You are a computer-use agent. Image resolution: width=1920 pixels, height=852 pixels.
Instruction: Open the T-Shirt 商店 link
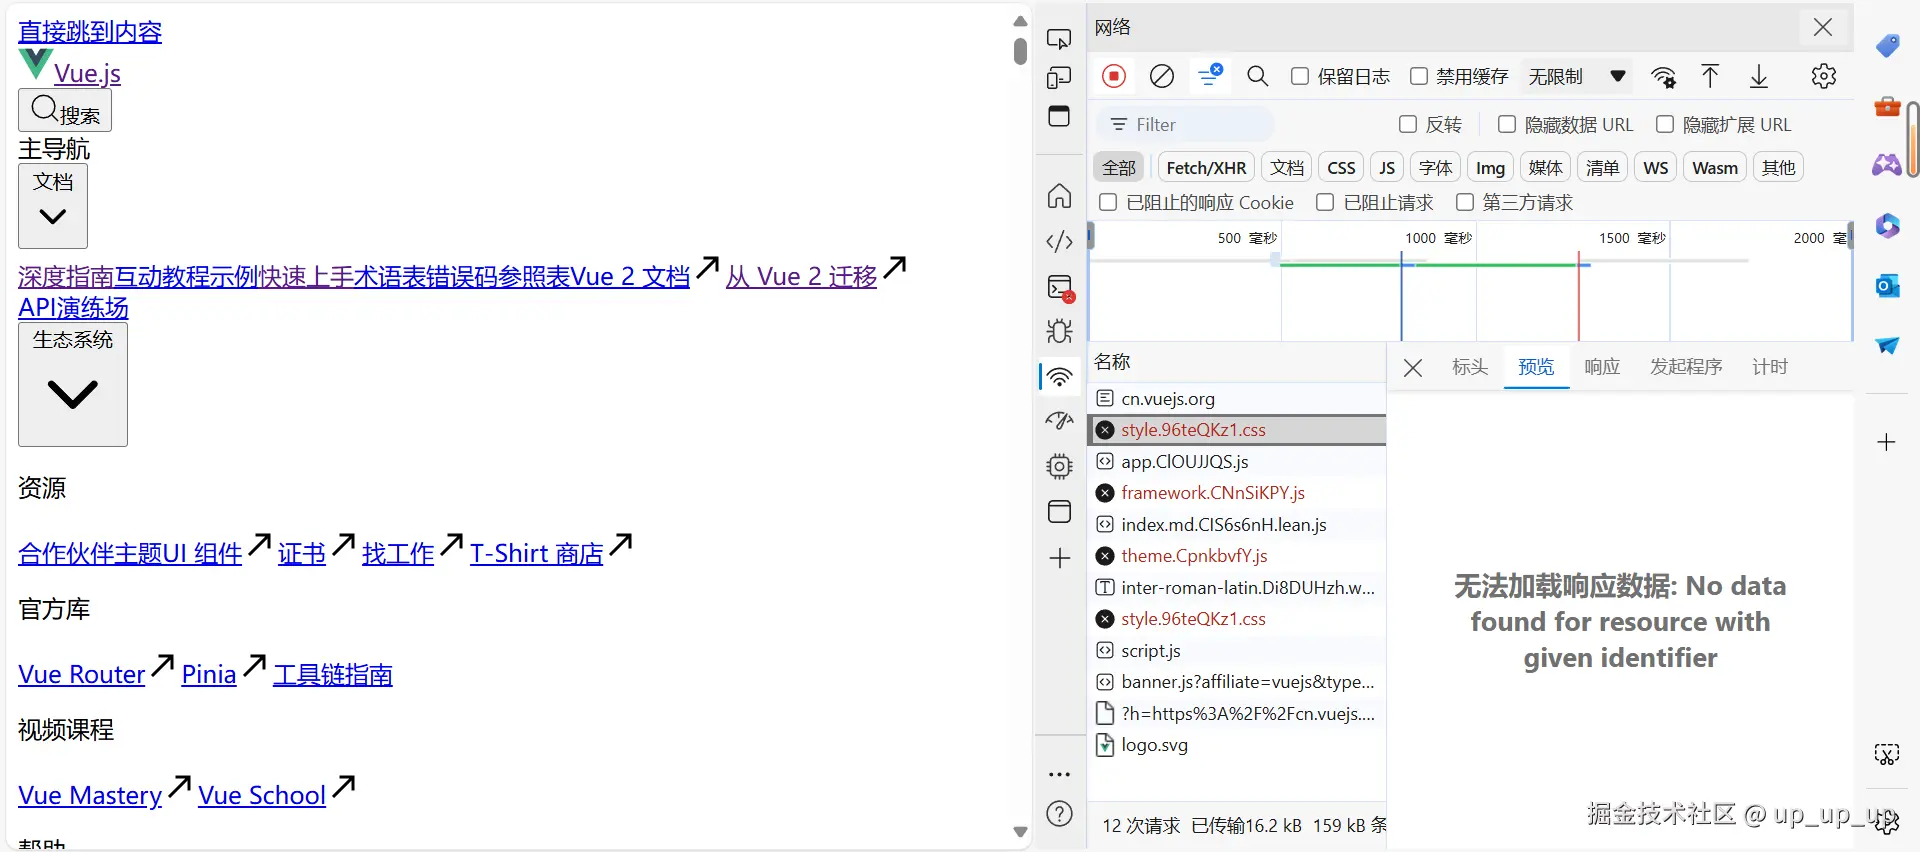point(537,553)
